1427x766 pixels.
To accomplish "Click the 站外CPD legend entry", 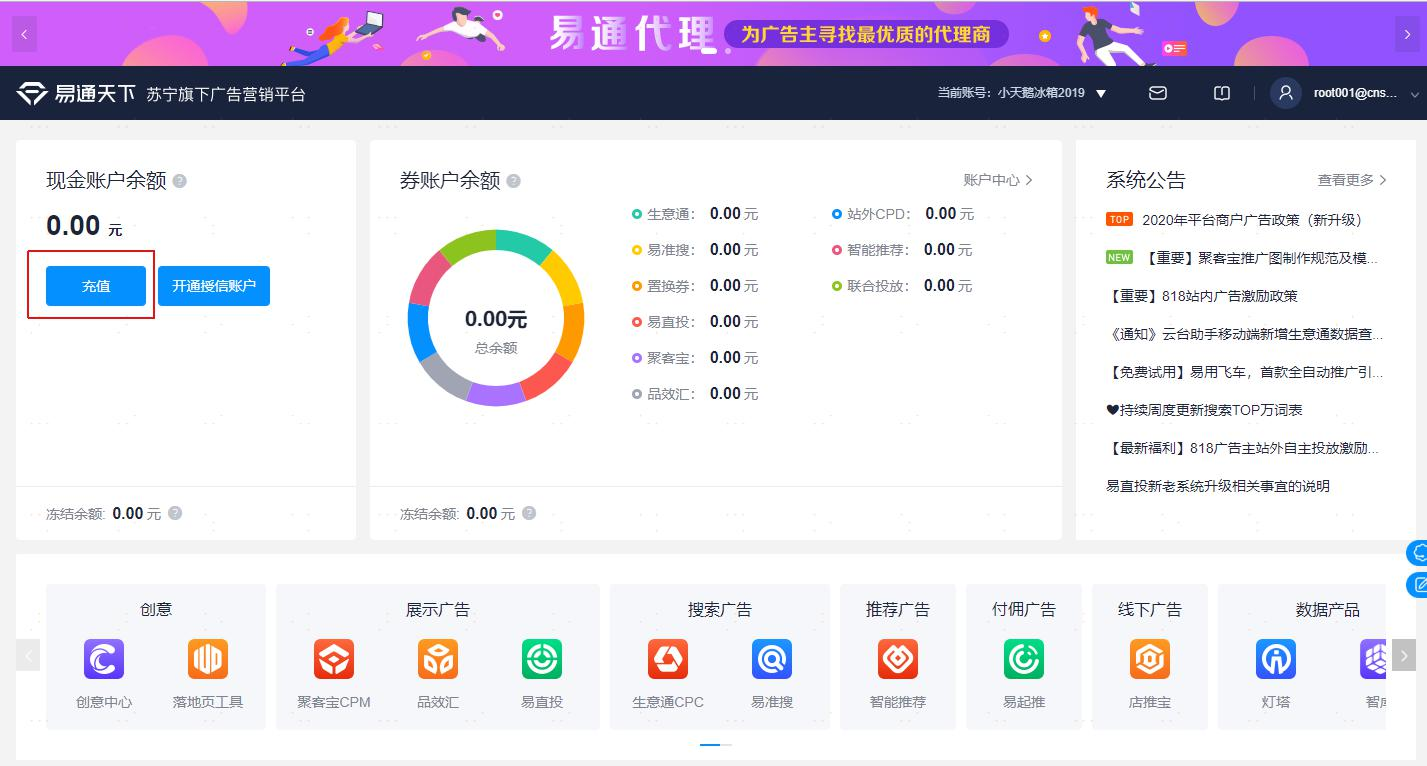I will [x=903, y=214].
